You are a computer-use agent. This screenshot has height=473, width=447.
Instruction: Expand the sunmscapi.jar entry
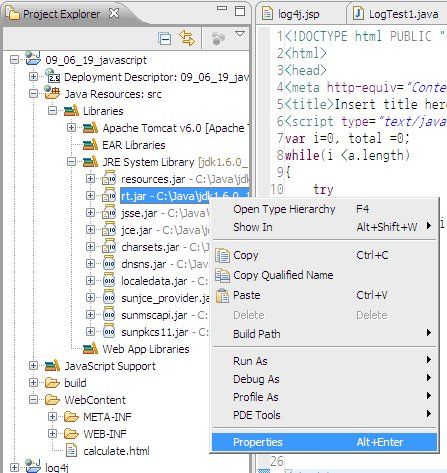coord(90,315)
